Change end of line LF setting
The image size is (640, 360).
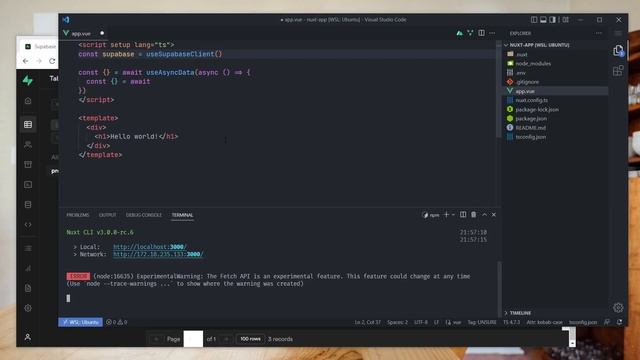pos(436,322)
